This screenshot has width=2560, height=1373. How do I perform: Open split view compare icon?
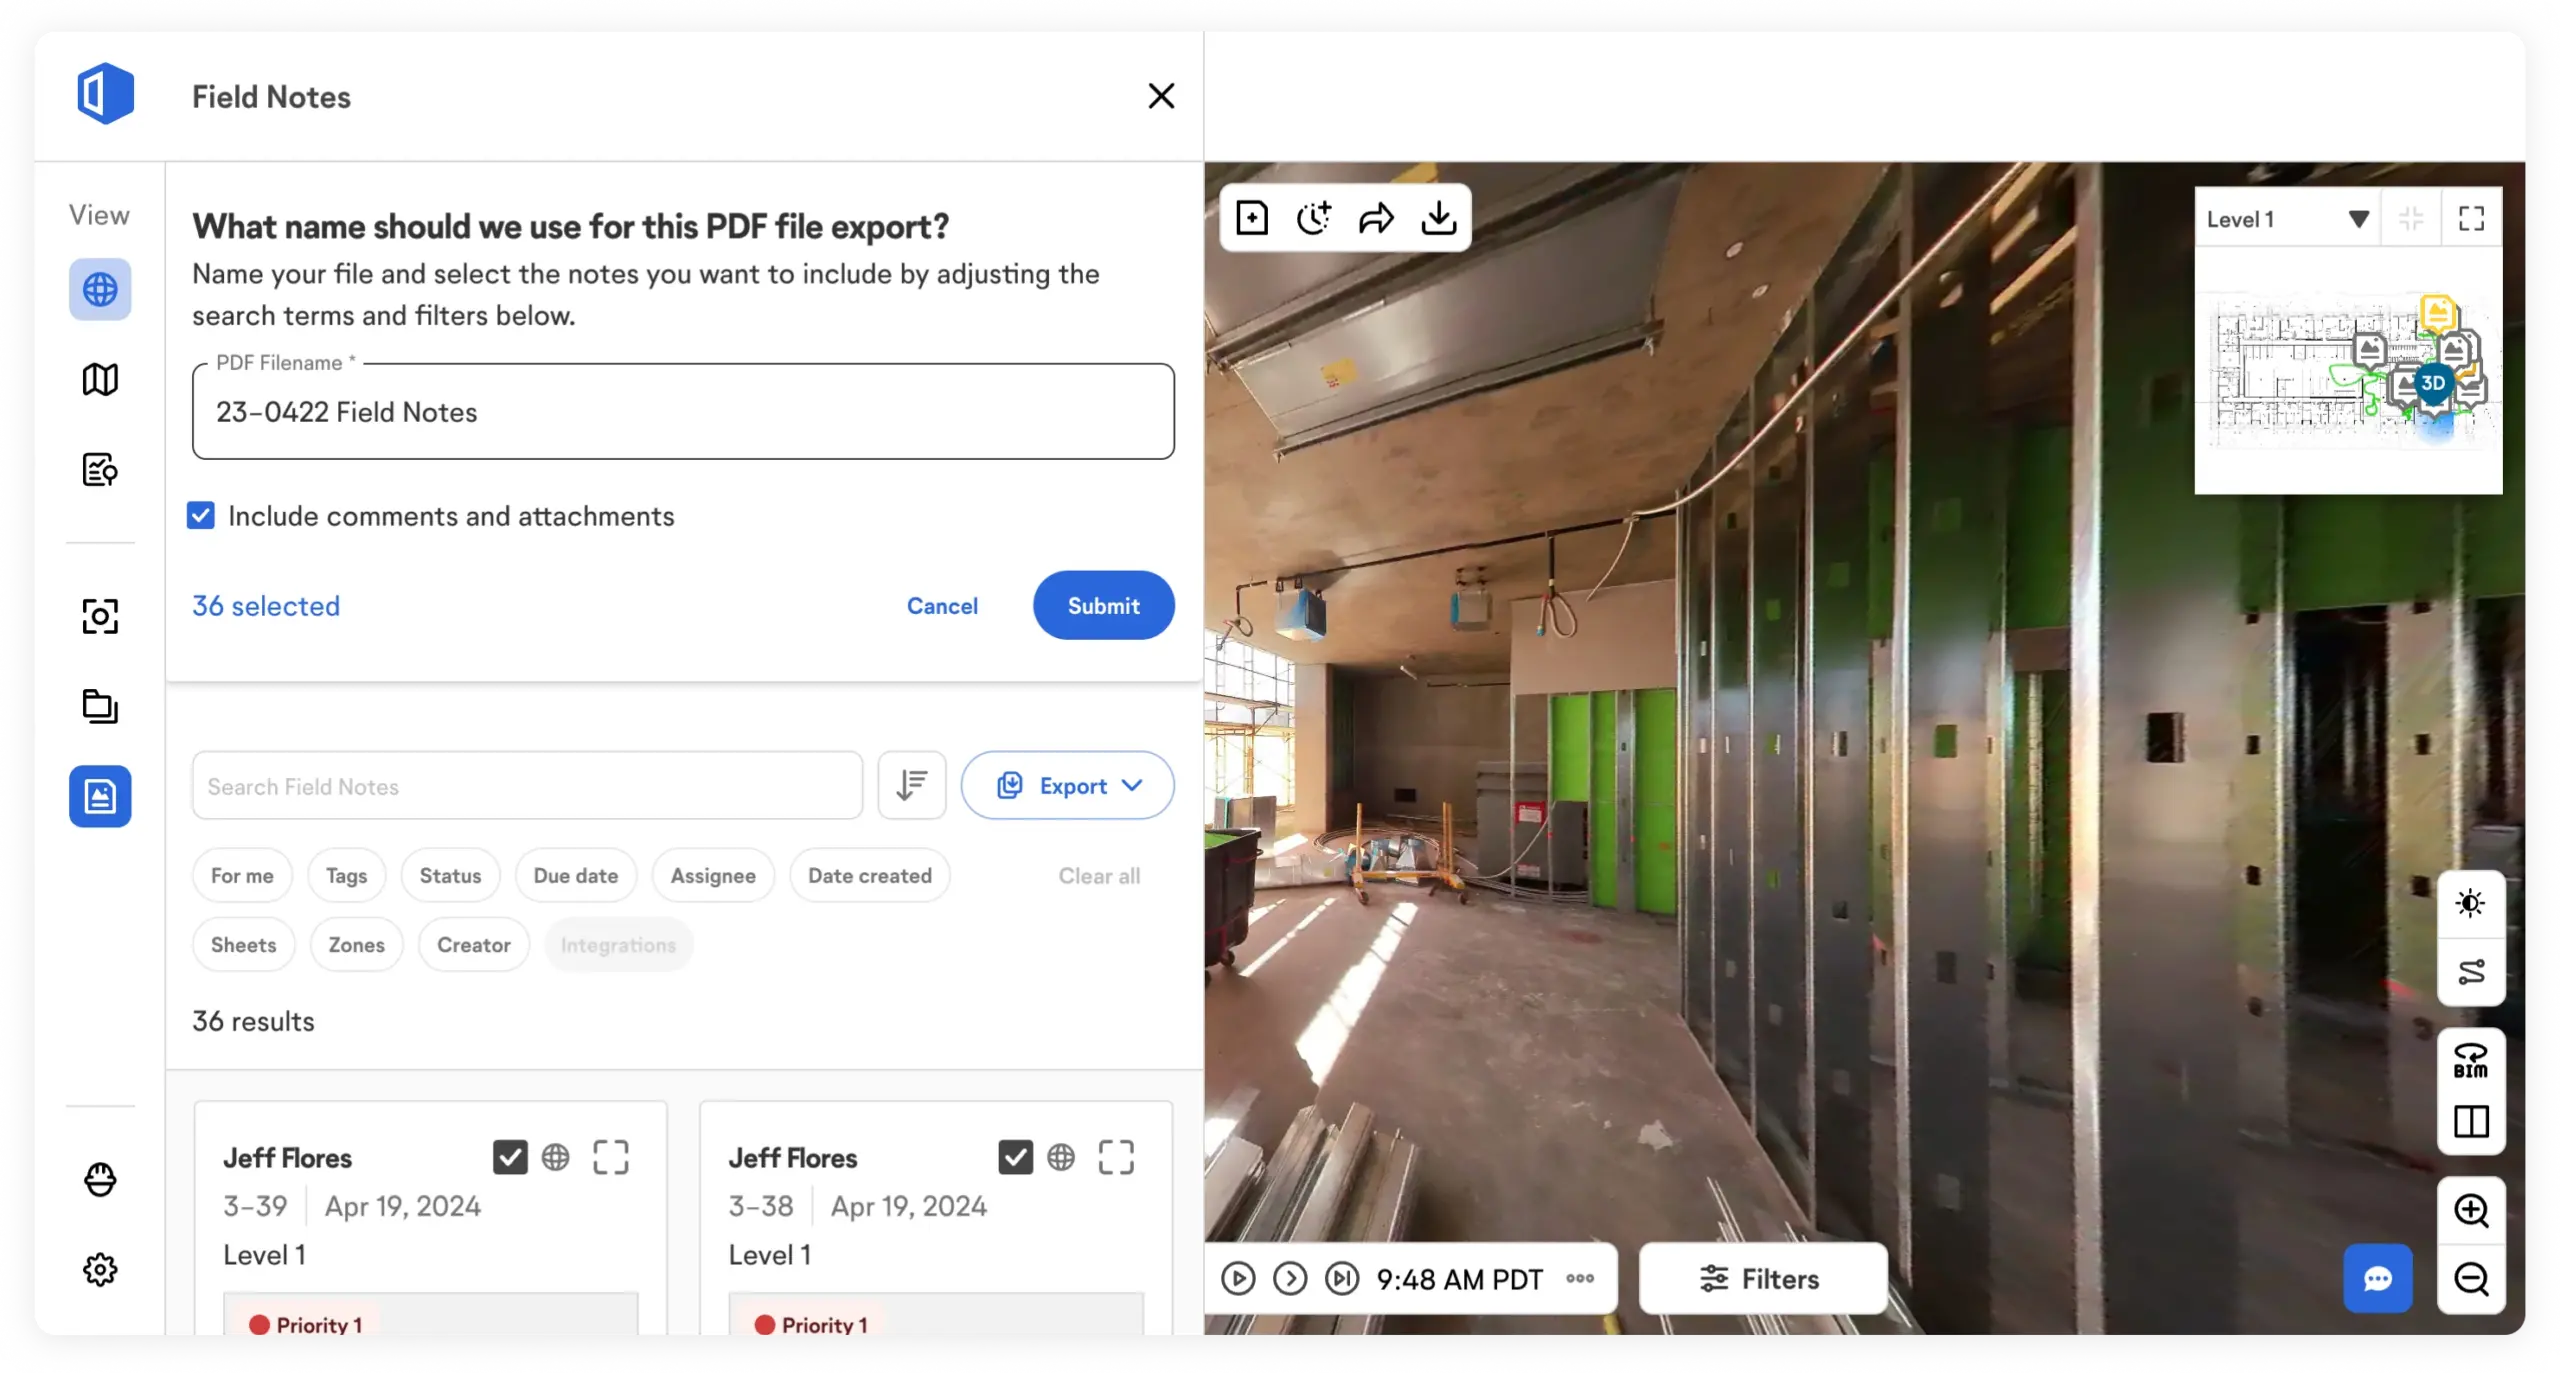pyautogui.click(x=2470, y=1122)
